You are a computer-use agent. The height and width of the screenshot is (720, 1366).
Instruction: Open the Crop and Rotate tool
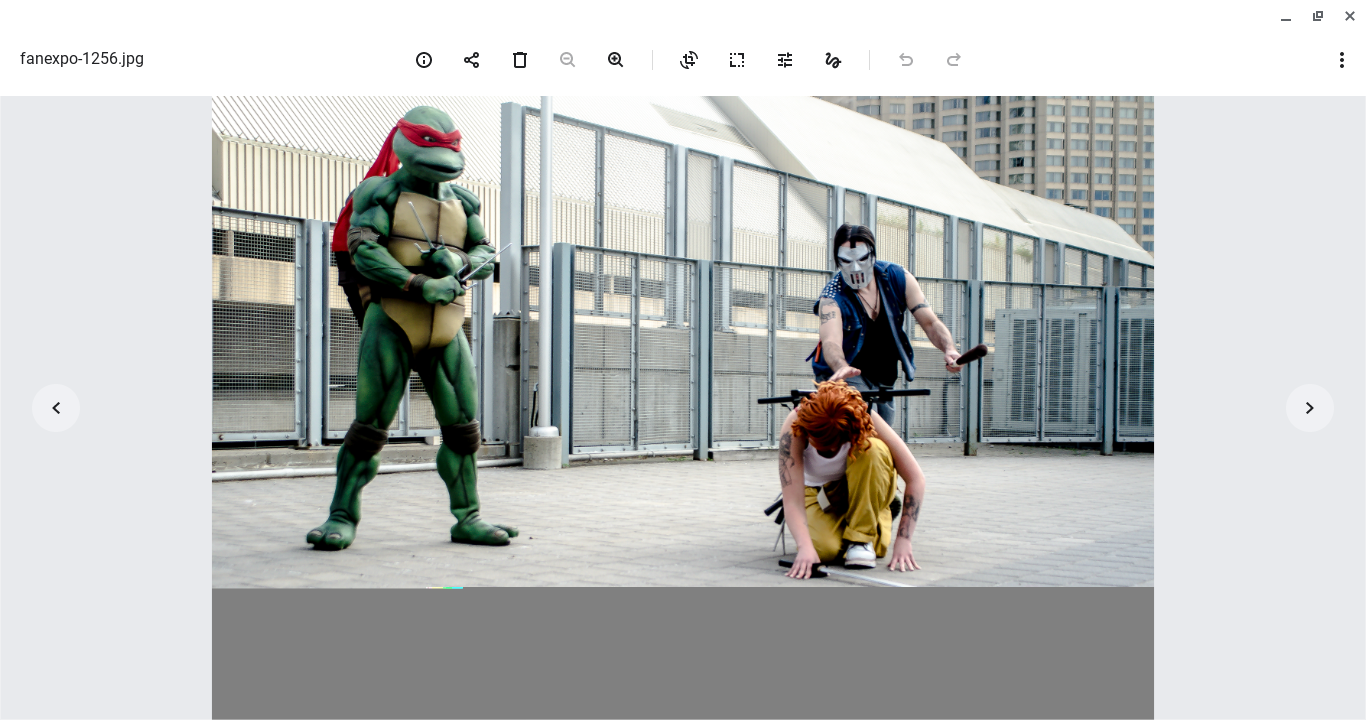[x=689, y=60]
